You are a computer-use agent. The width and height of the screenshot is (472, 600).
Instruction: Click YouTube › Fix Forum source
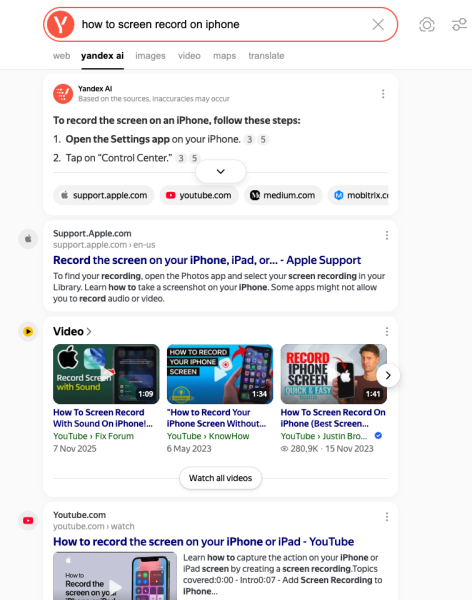coord(93,436)
